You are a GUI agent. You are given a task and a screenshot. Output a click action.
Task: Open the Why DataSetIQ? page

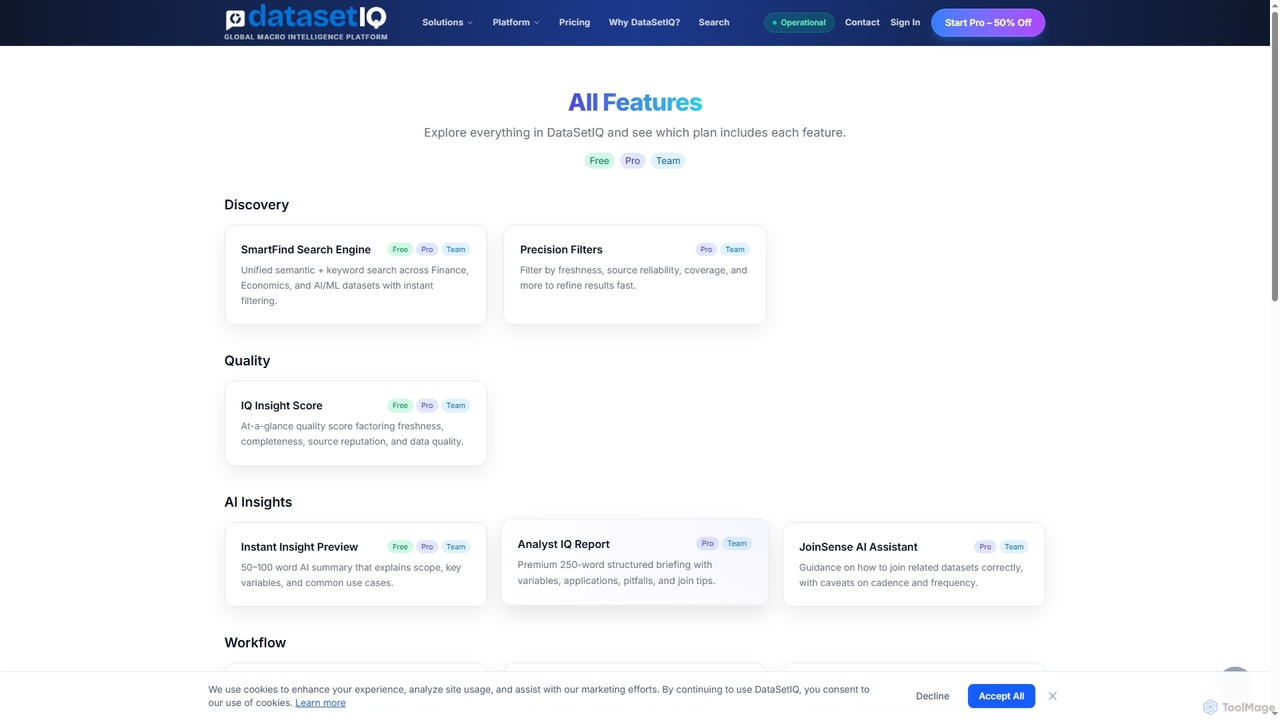coord(644,22)
